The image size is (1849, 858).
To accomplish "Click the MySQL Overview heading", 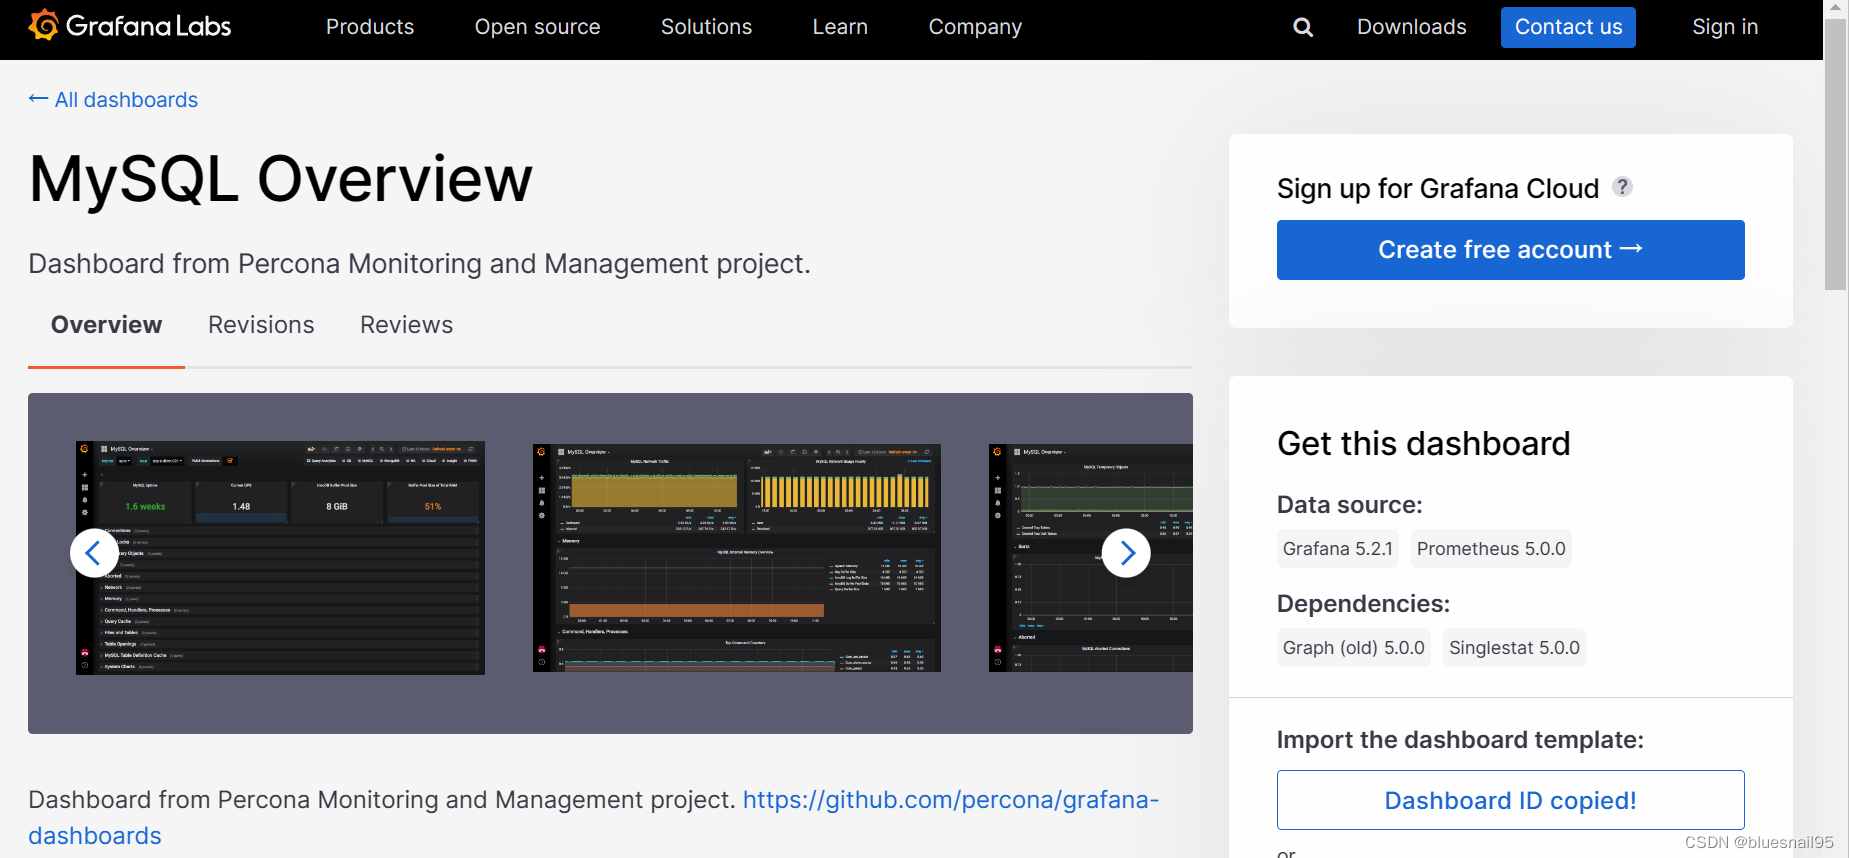I will tap(281, 179).
